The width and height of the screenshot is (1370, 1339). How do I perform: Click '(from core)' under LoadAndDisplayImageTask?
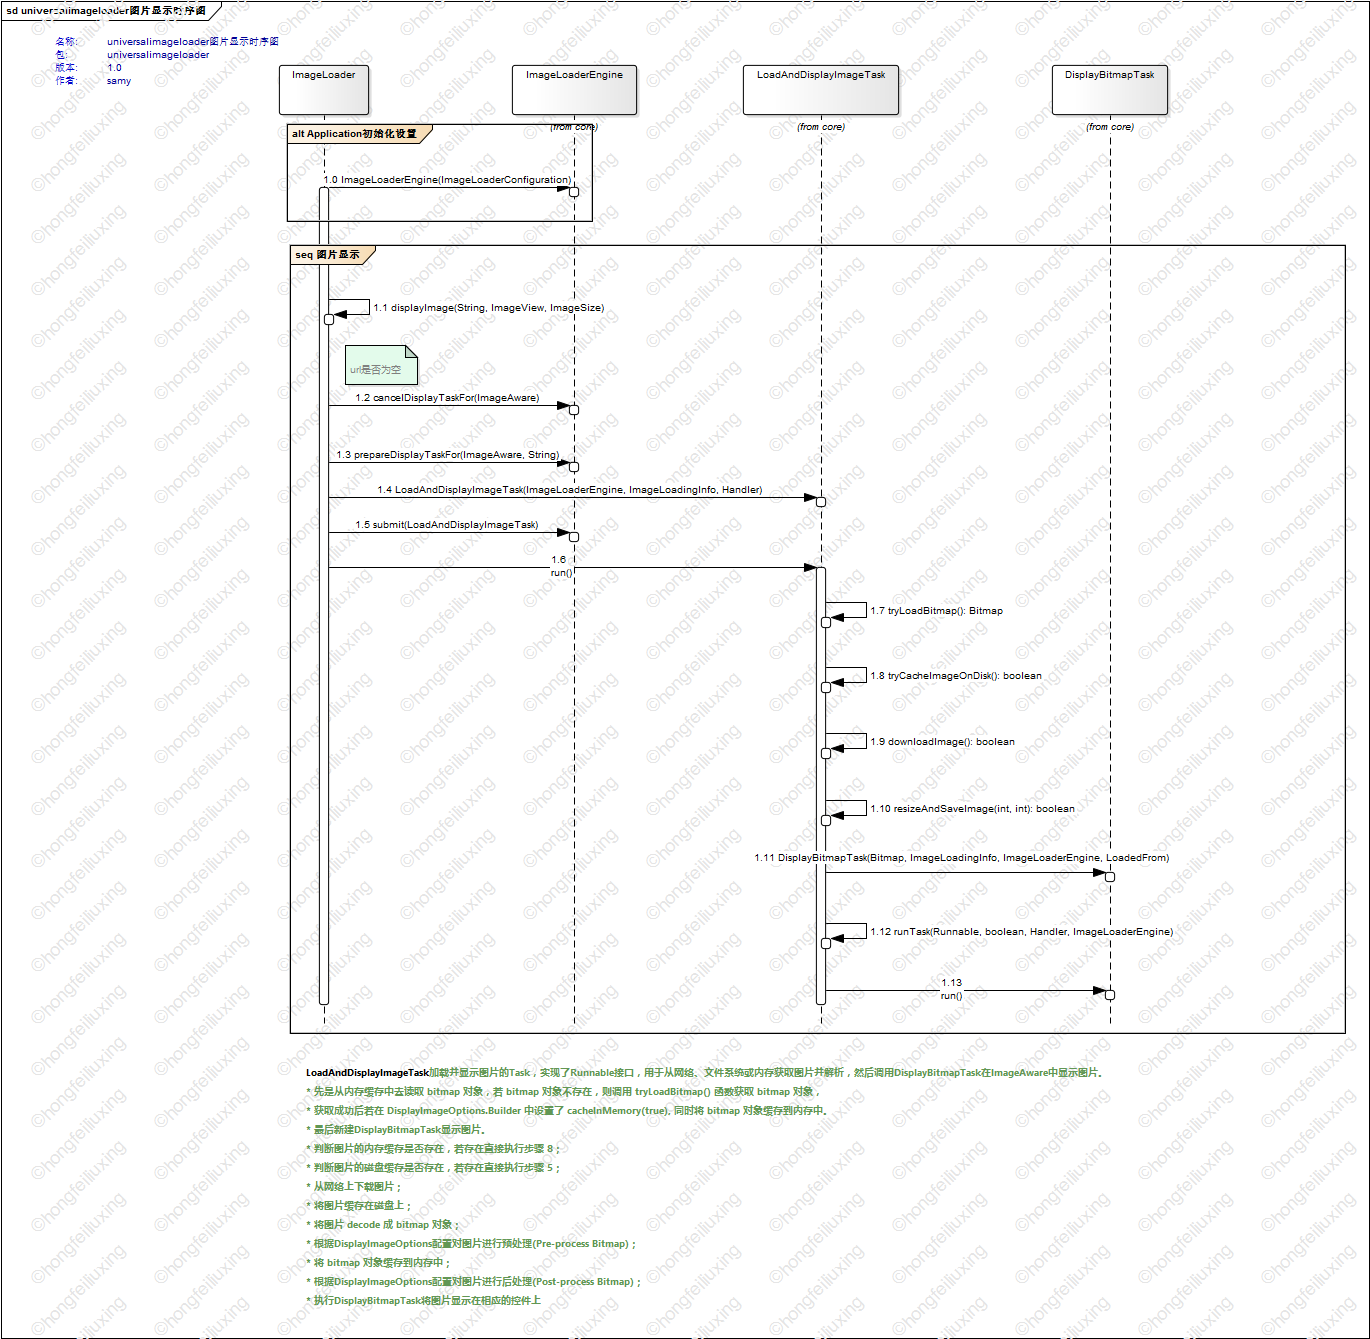click(x=821, y=127)
